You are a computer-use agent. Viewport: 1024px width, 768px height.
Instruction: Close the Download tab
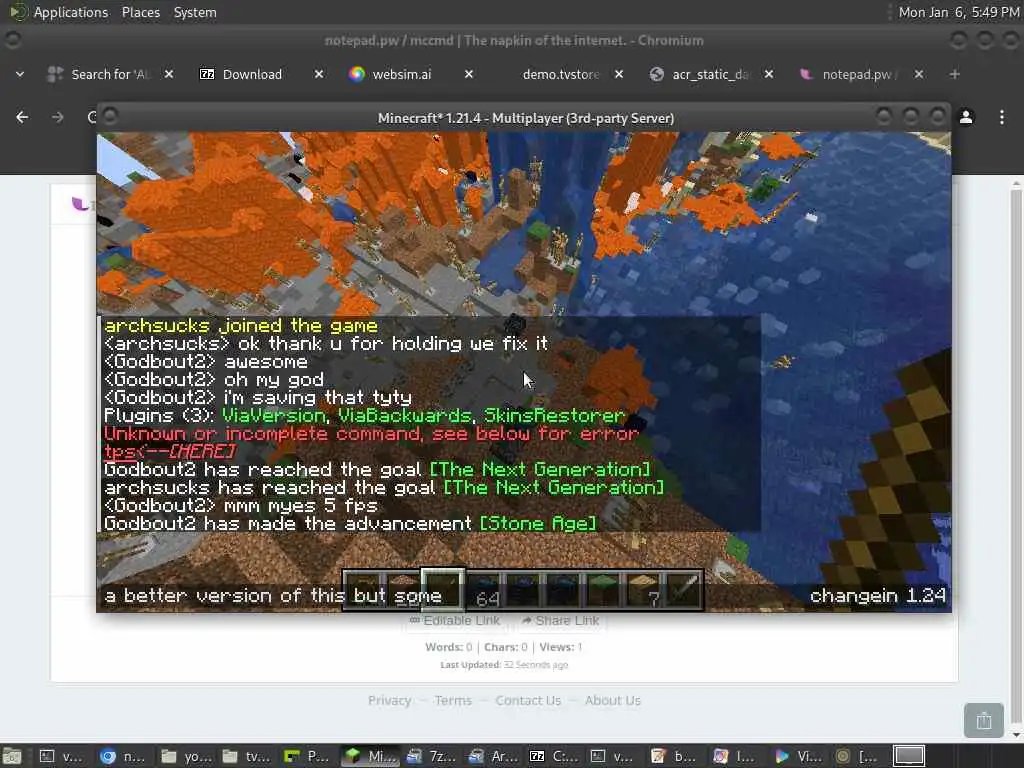tap(319, 74)
